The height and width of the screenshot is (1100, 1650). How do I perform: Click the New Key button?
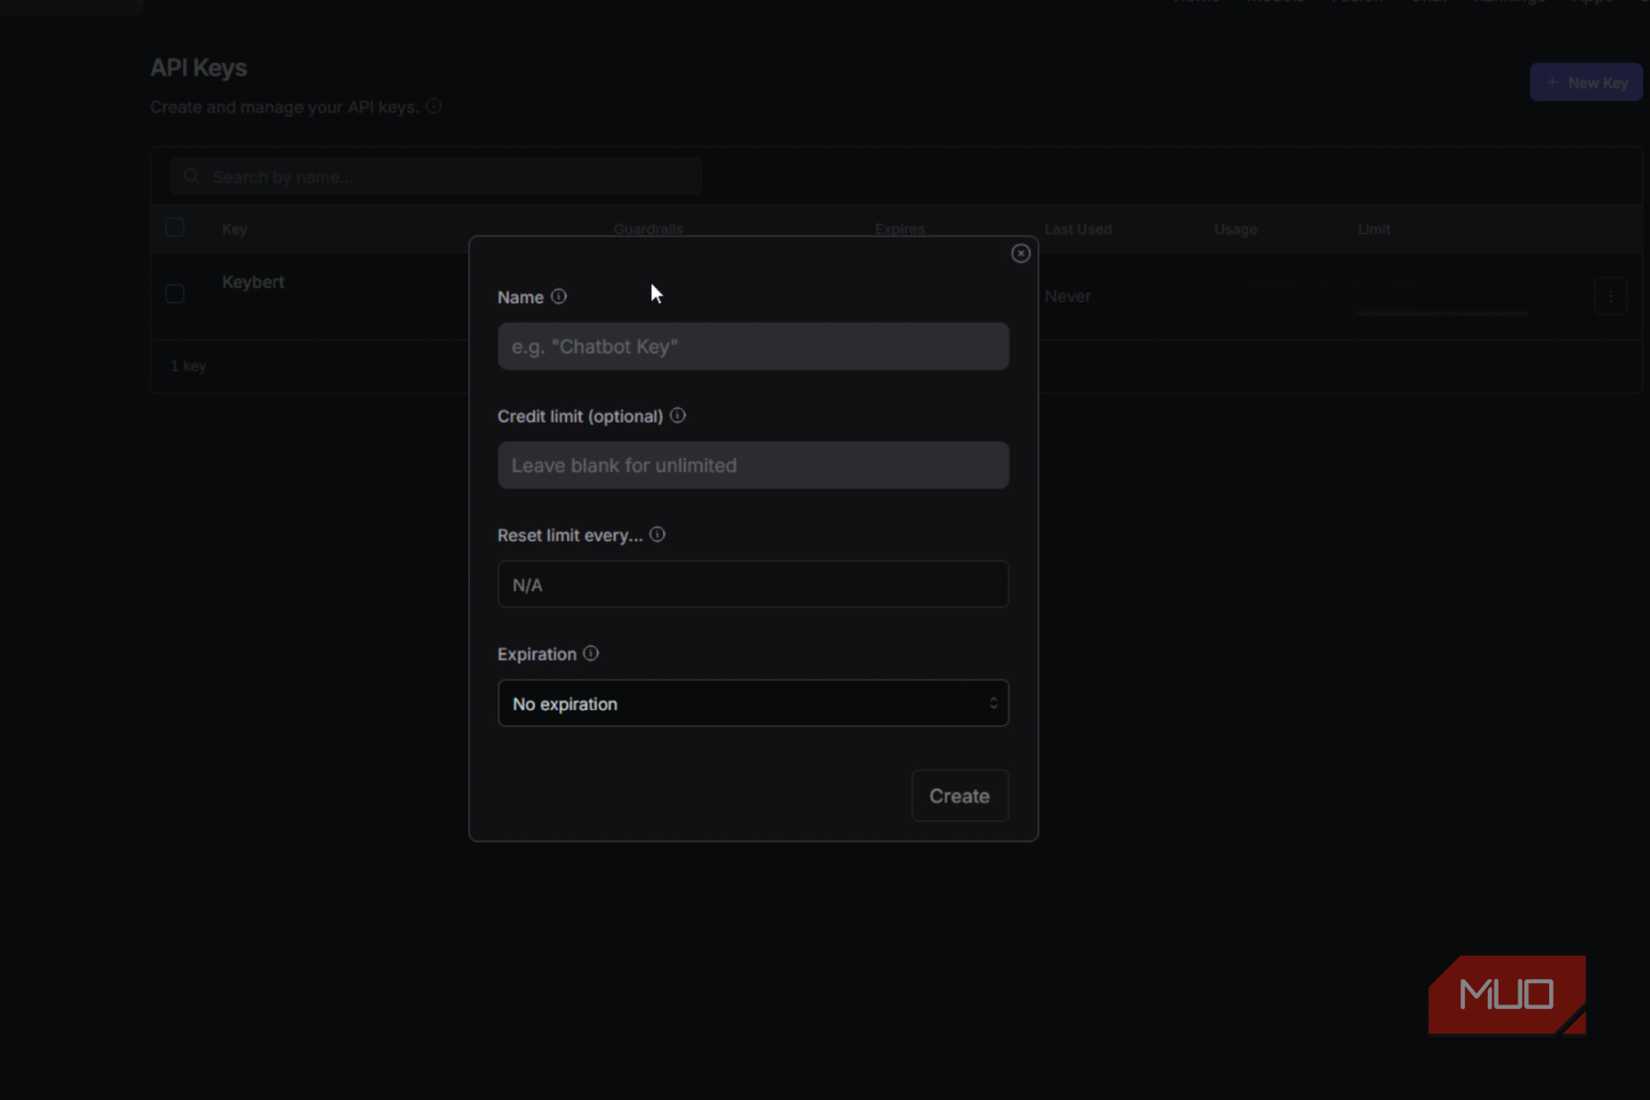pyautogui.click(x=1586, y=82)
